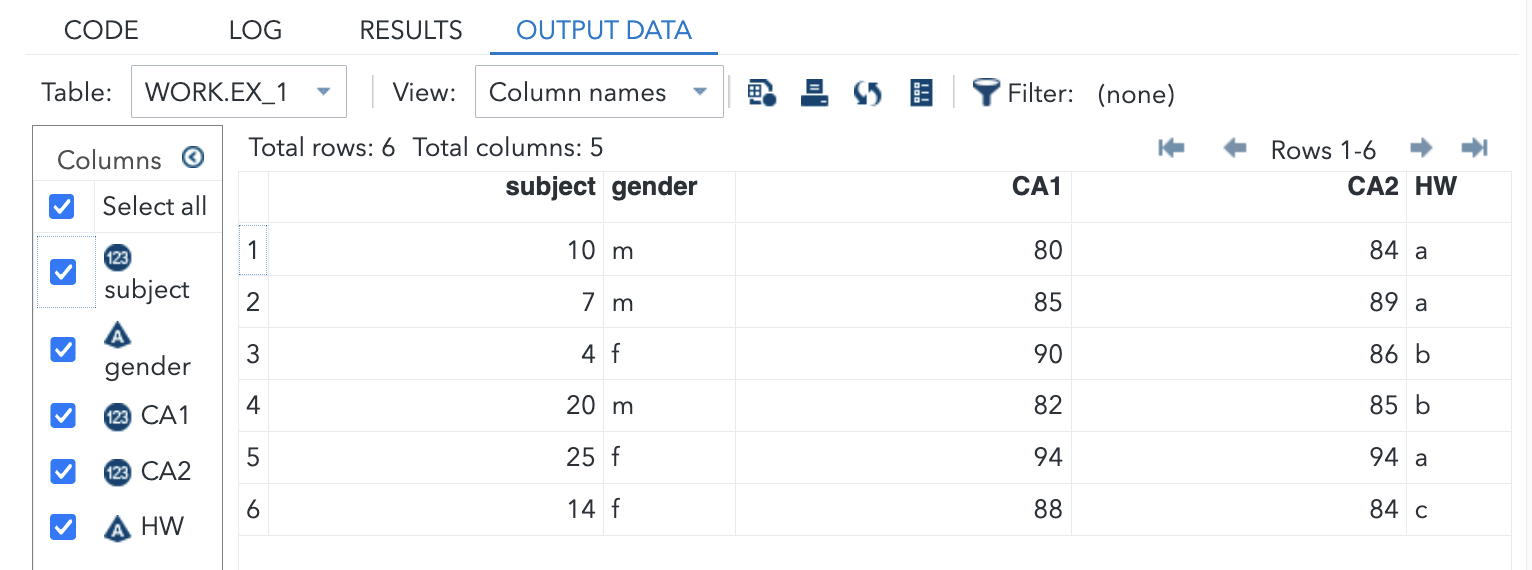Click the column display list icon

921,93
